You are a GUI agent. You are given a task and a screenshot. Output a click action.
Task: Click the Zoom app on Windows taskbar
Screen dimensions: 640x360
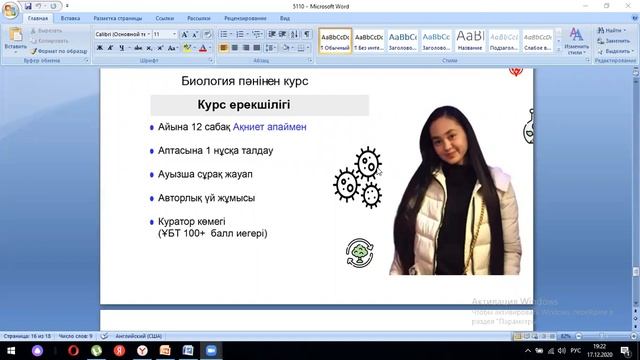(x=211, y=351)
